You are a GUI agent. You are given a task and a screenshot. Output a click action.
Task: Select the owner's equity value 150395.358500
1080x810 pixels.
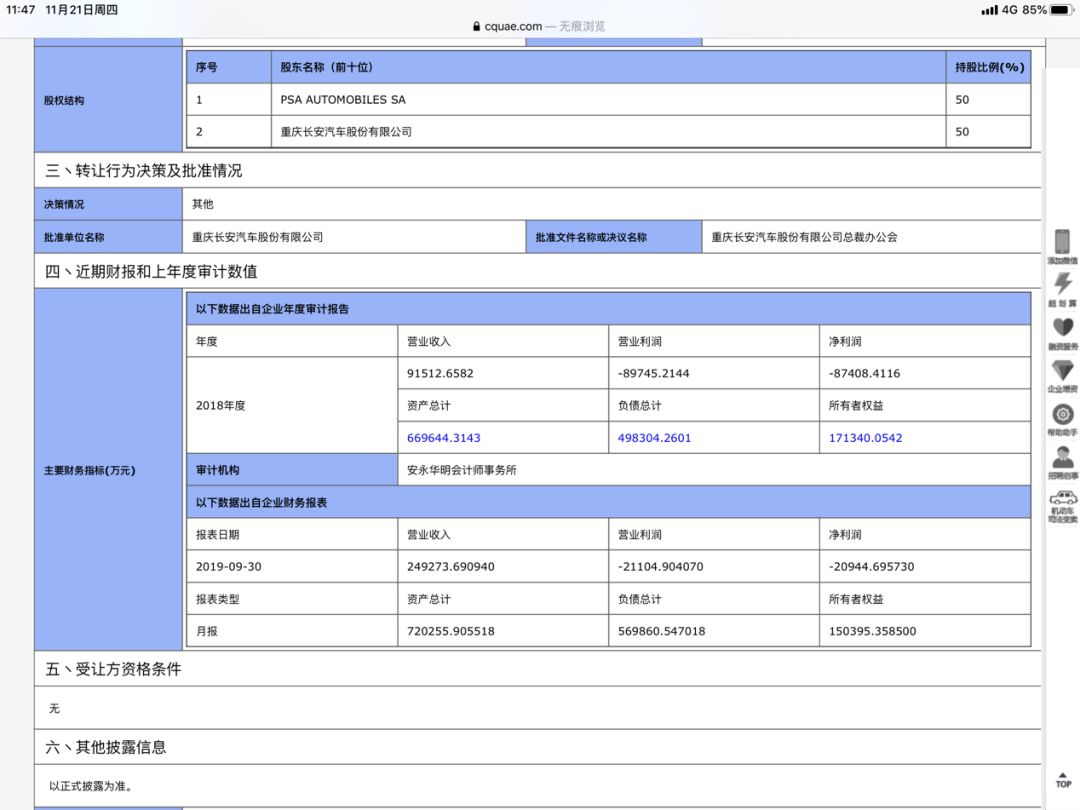pos(872,631)
